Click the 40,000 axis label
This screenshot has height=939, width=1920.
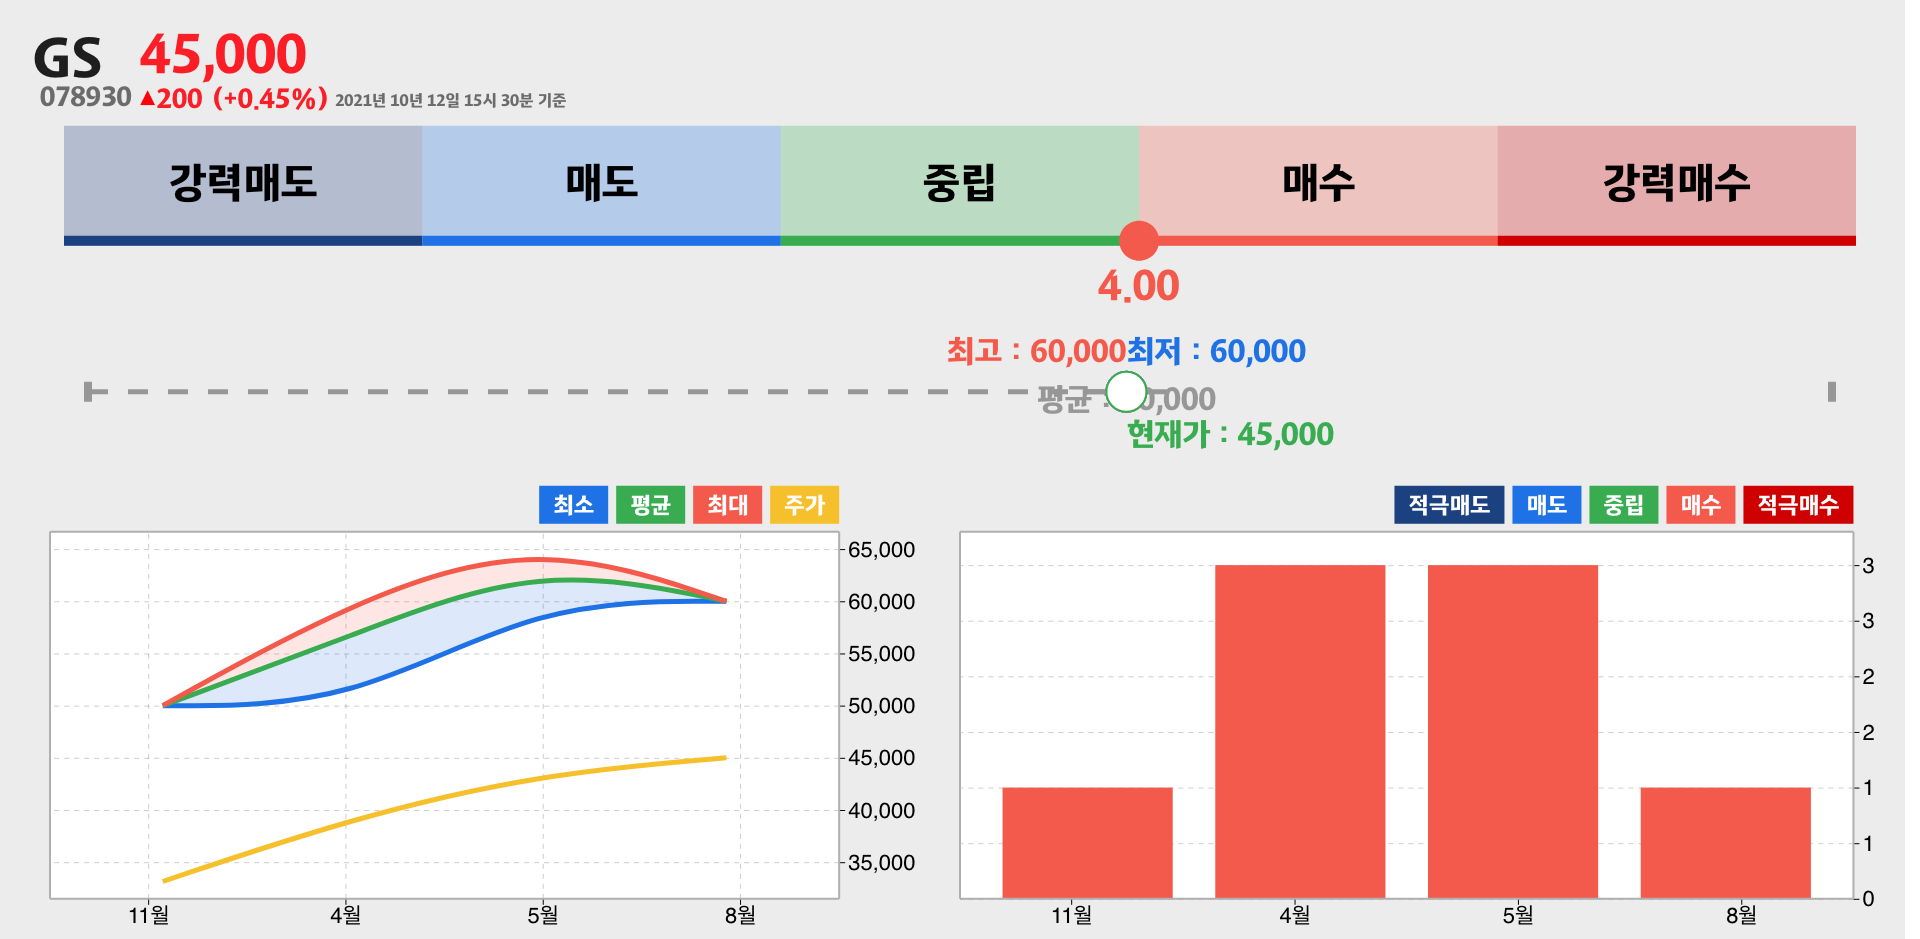881,811
